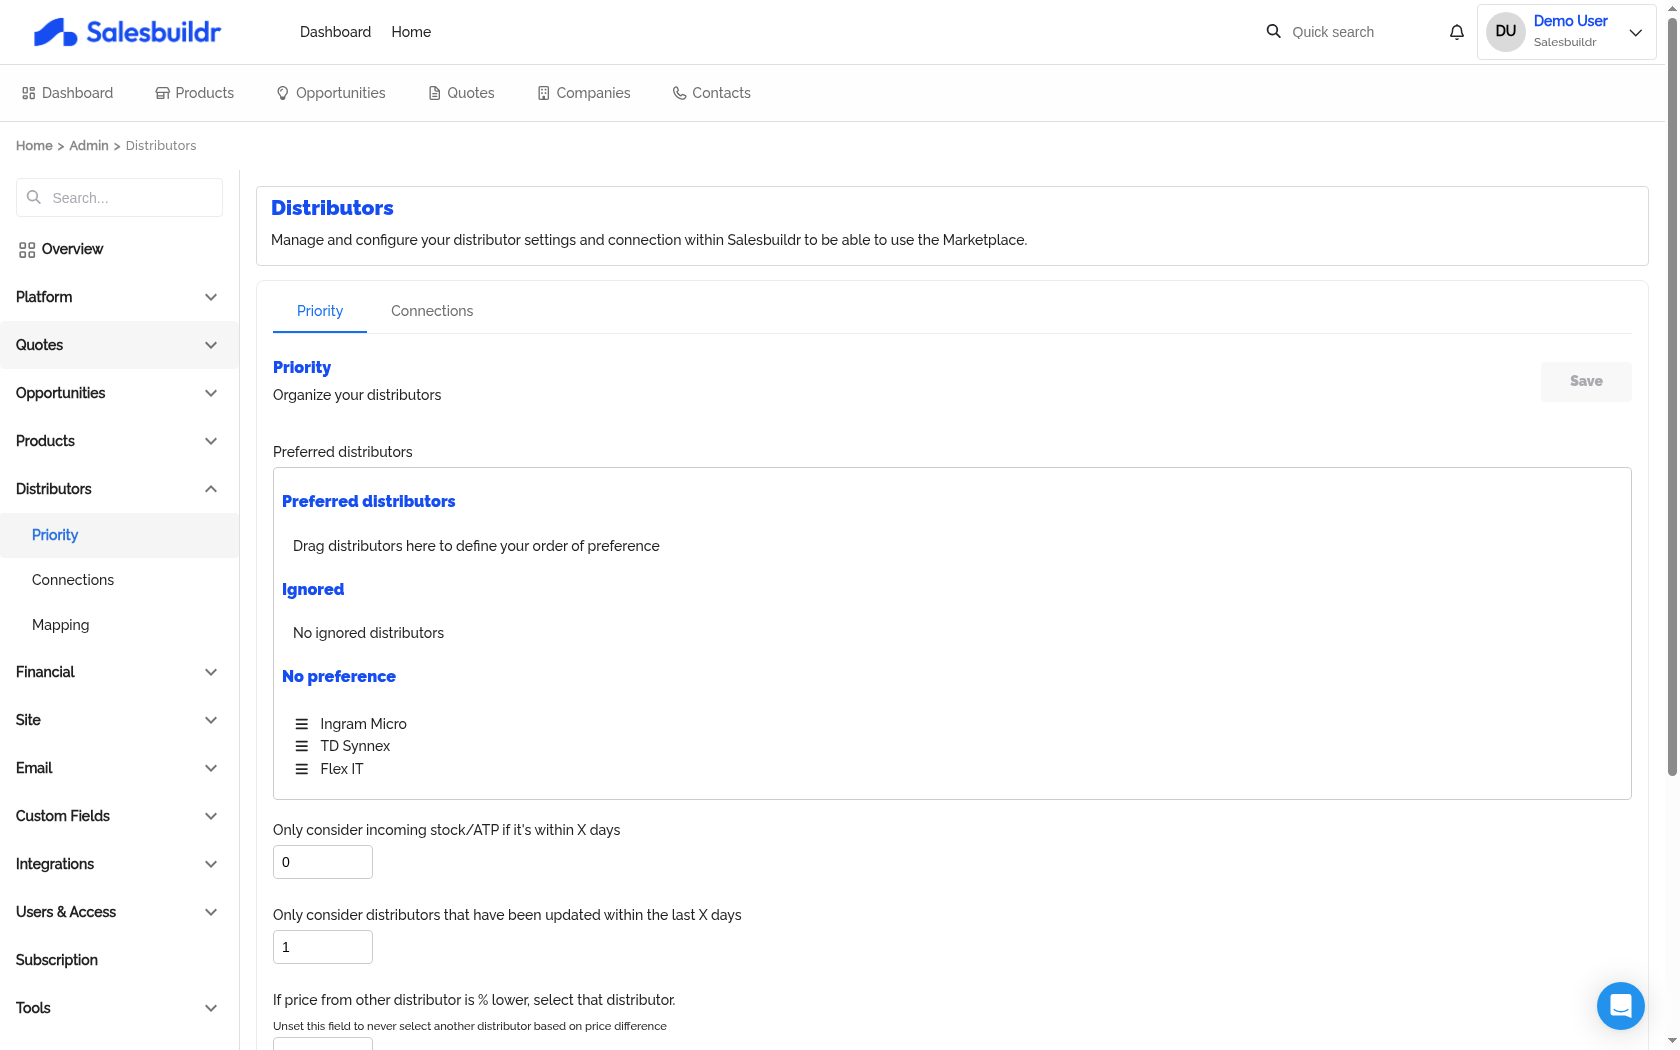Click the Overview grid icon in sidebar
The height and width of the screenshot is (1050, 1680).
(27, 250)
